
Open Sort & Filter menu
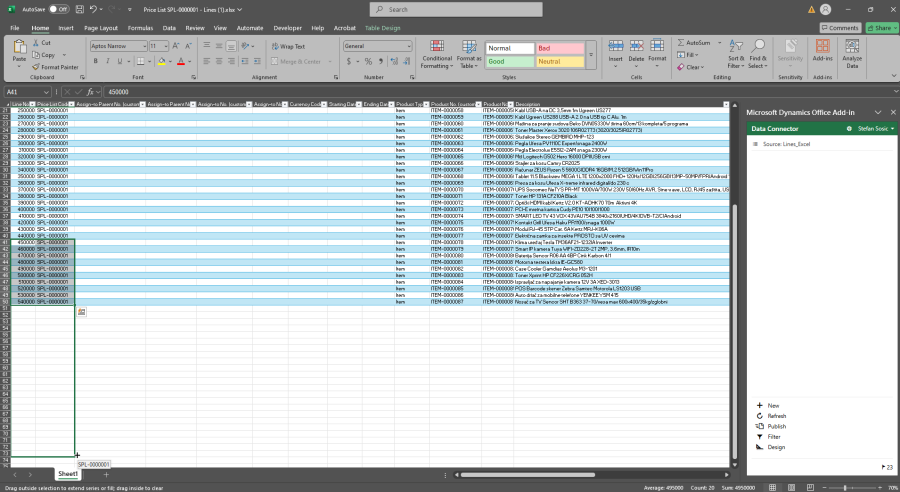[x=736, y=55]
